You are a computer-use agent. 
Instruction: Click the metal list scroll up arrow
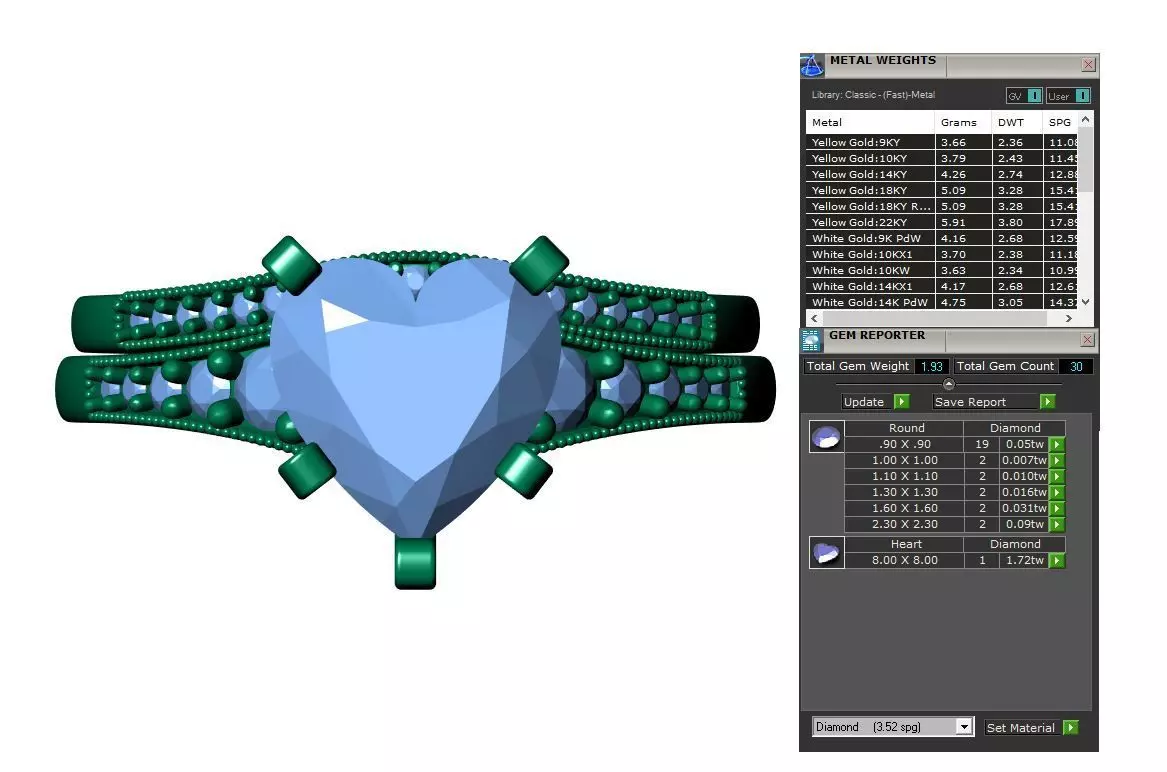(1085, 119)
